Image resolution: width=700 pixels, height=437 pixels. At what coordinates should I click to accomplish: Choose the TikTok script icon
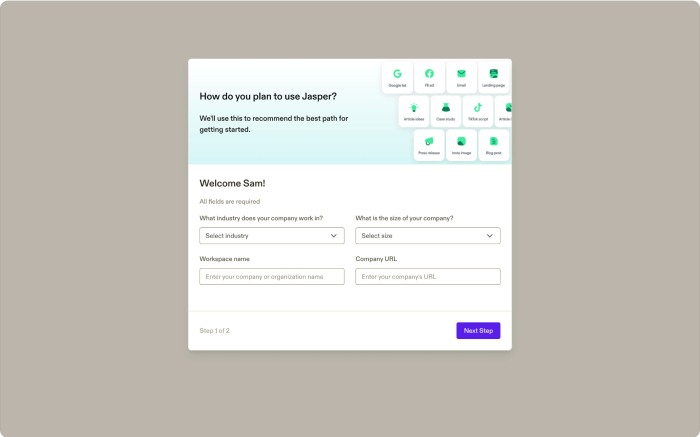(x=478, y=108)
